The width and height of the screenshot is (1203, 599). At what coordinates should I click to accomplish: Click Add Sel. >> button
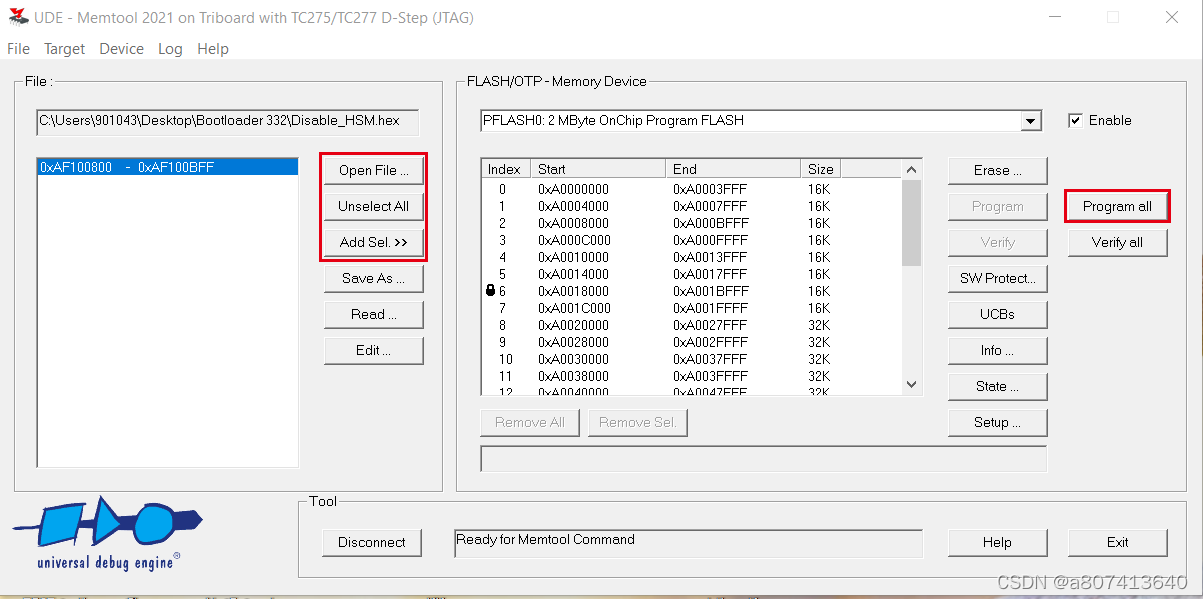[374, 243]
